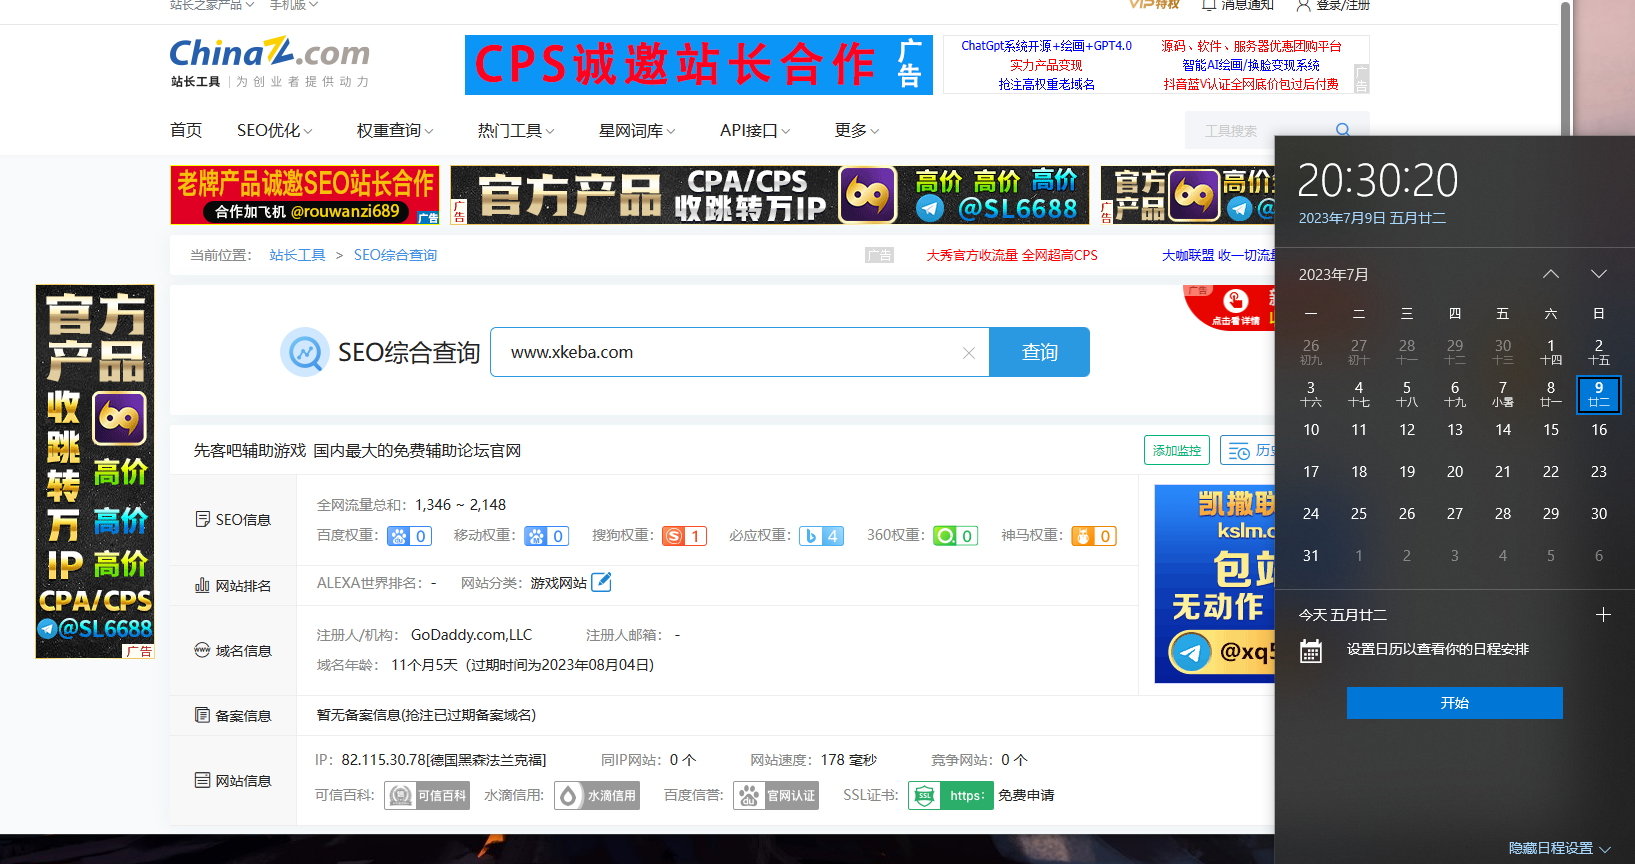Click the 查询 search button
Viewport: 1635px width, 864px height.
click(x=1039, y=353)
